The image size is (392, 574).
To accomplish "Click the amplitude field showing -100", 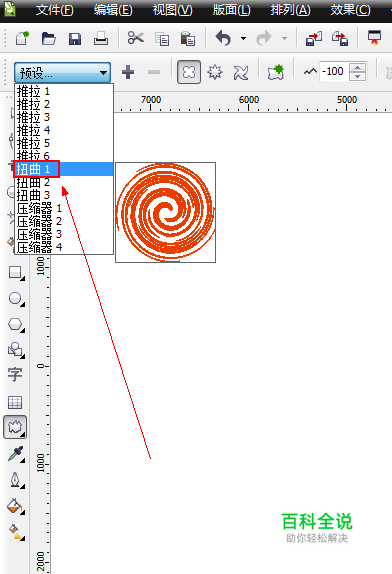I will 334,71.
